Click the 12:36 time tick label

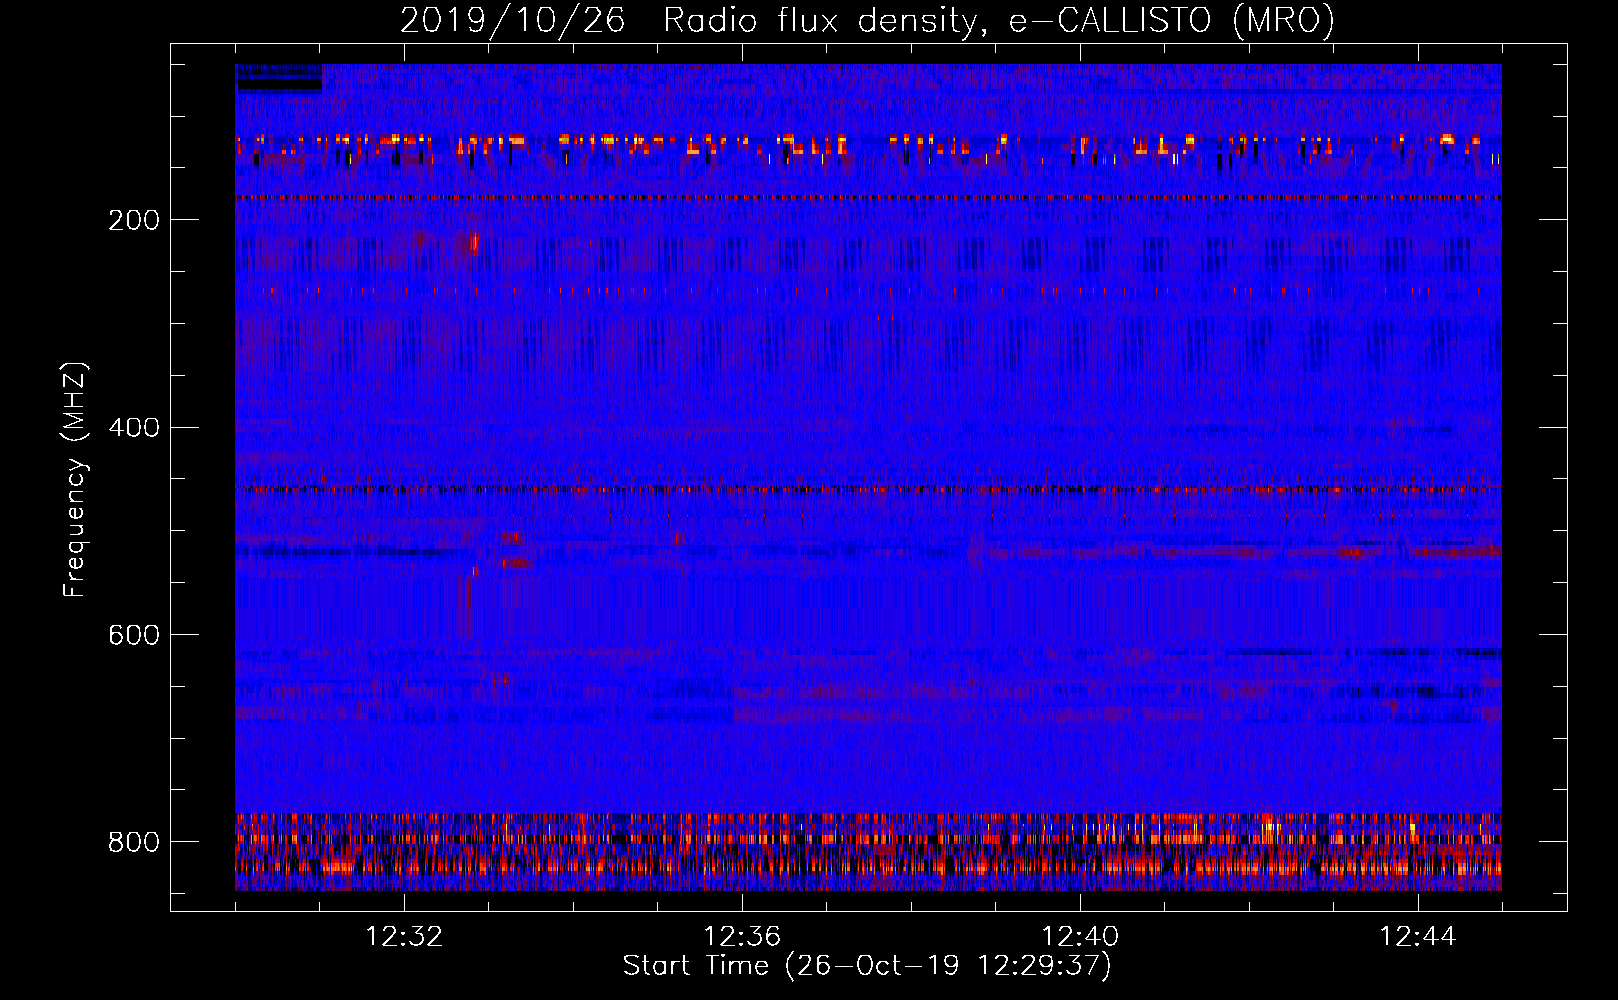coord(742,937)
